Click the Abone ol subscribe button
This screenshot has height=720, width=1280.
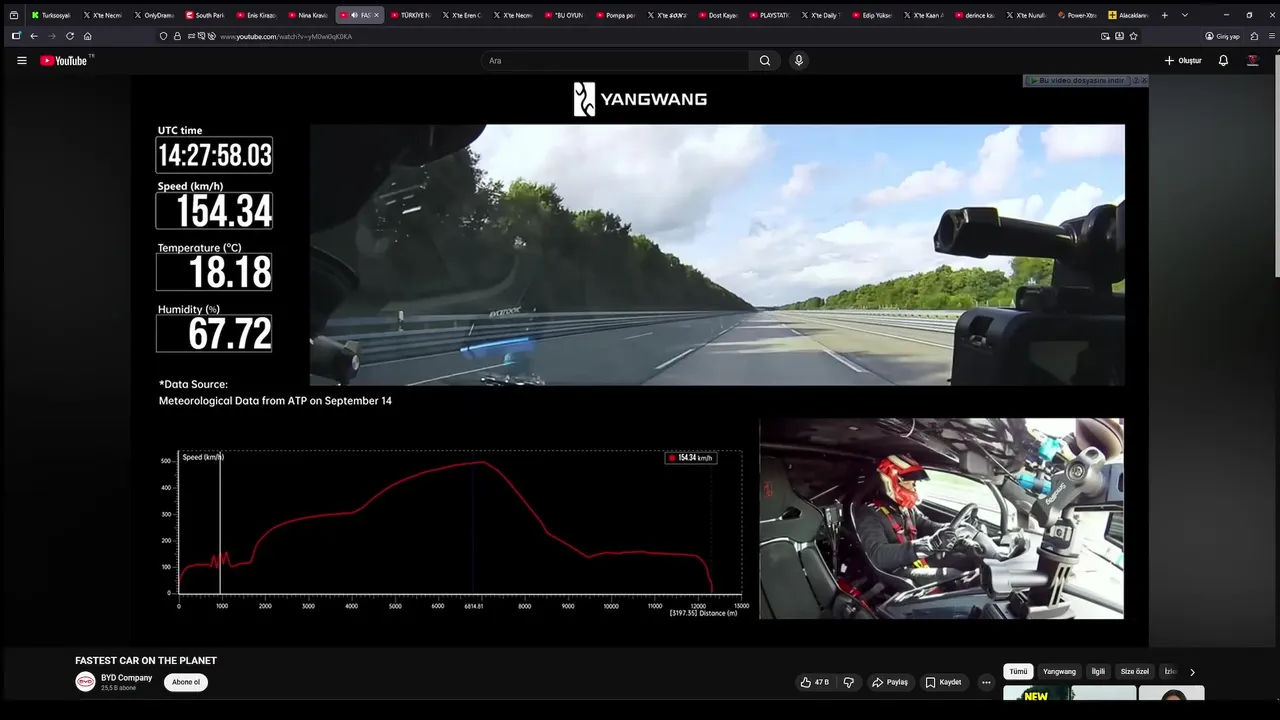186,682
